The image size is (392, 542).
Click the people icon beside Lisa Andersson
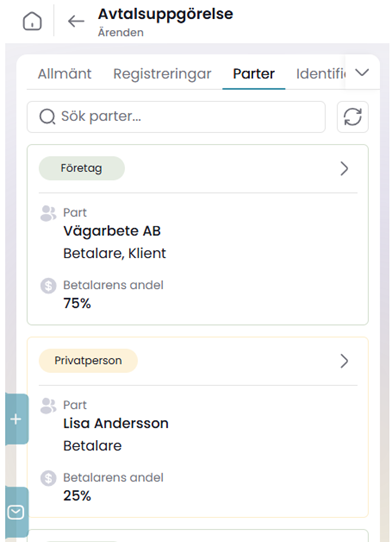(48, 406)
